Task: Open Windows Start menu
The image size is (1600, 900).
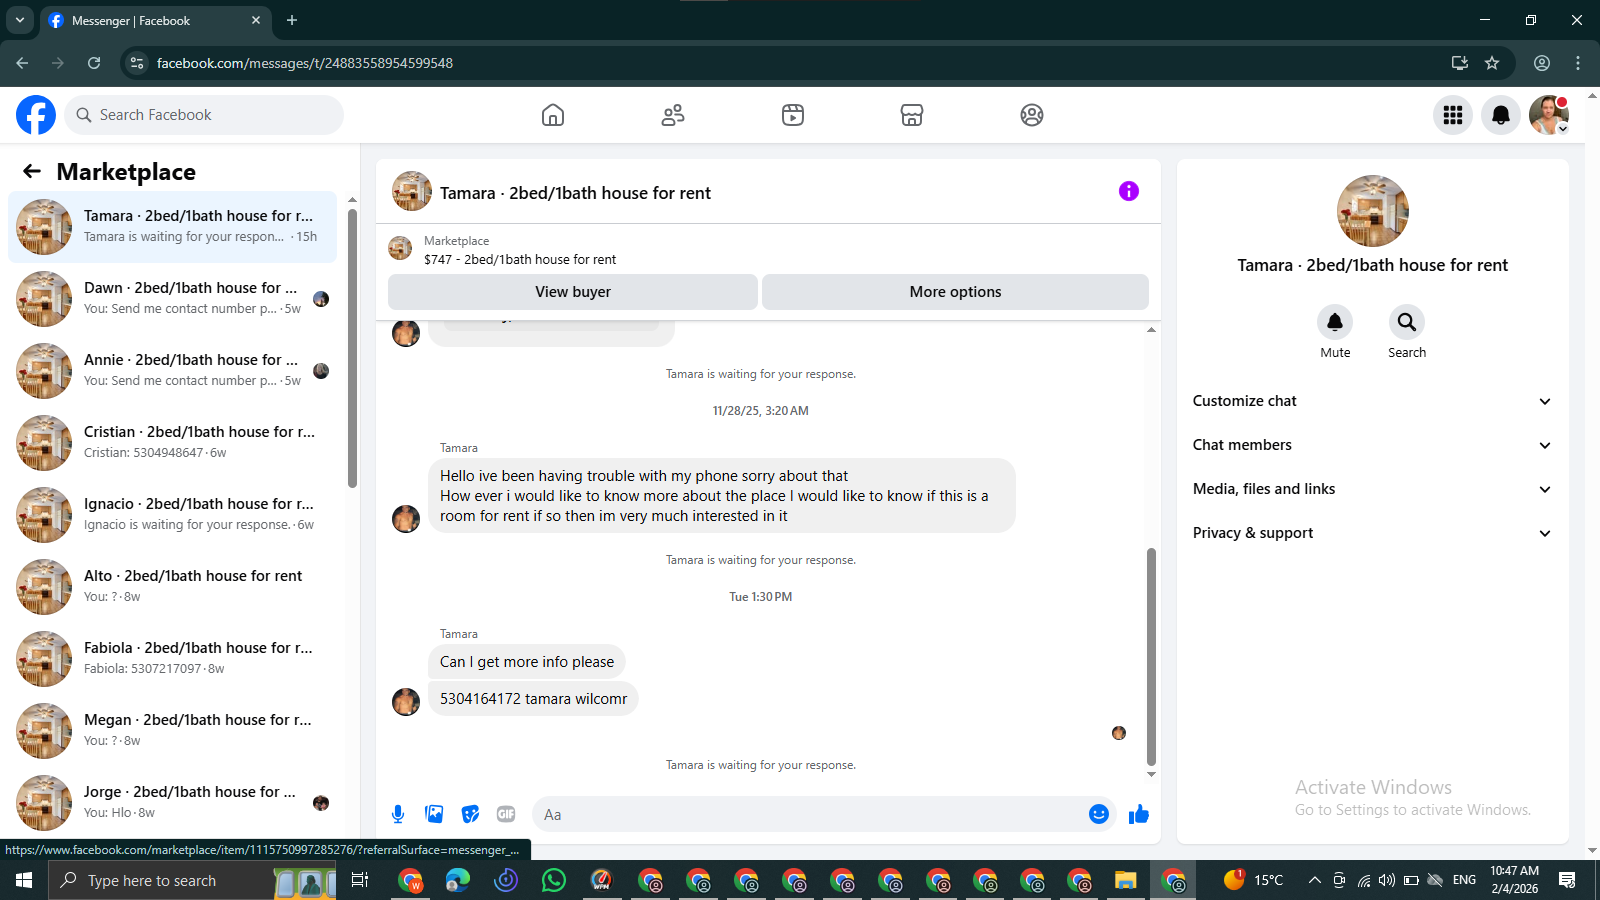Action: (x=24, y=880)
